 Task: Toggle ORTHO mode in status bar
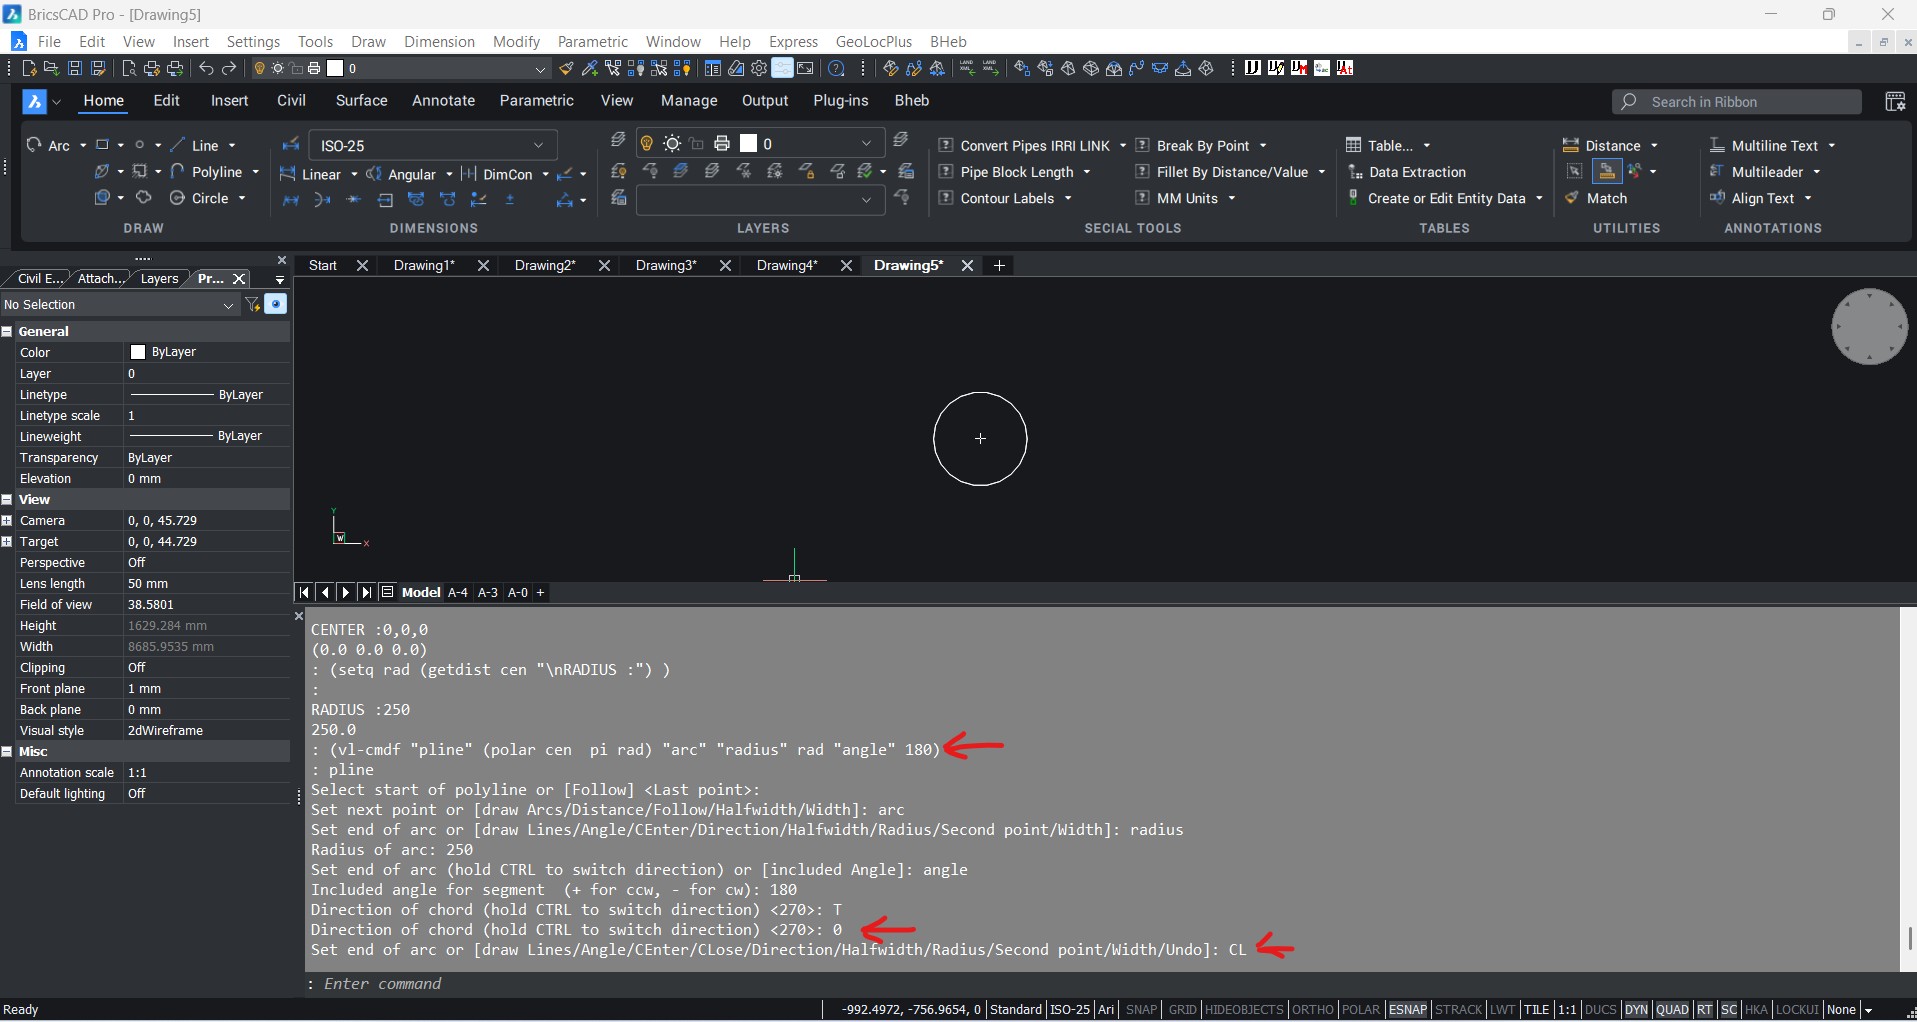[x=1312, y=1010]
